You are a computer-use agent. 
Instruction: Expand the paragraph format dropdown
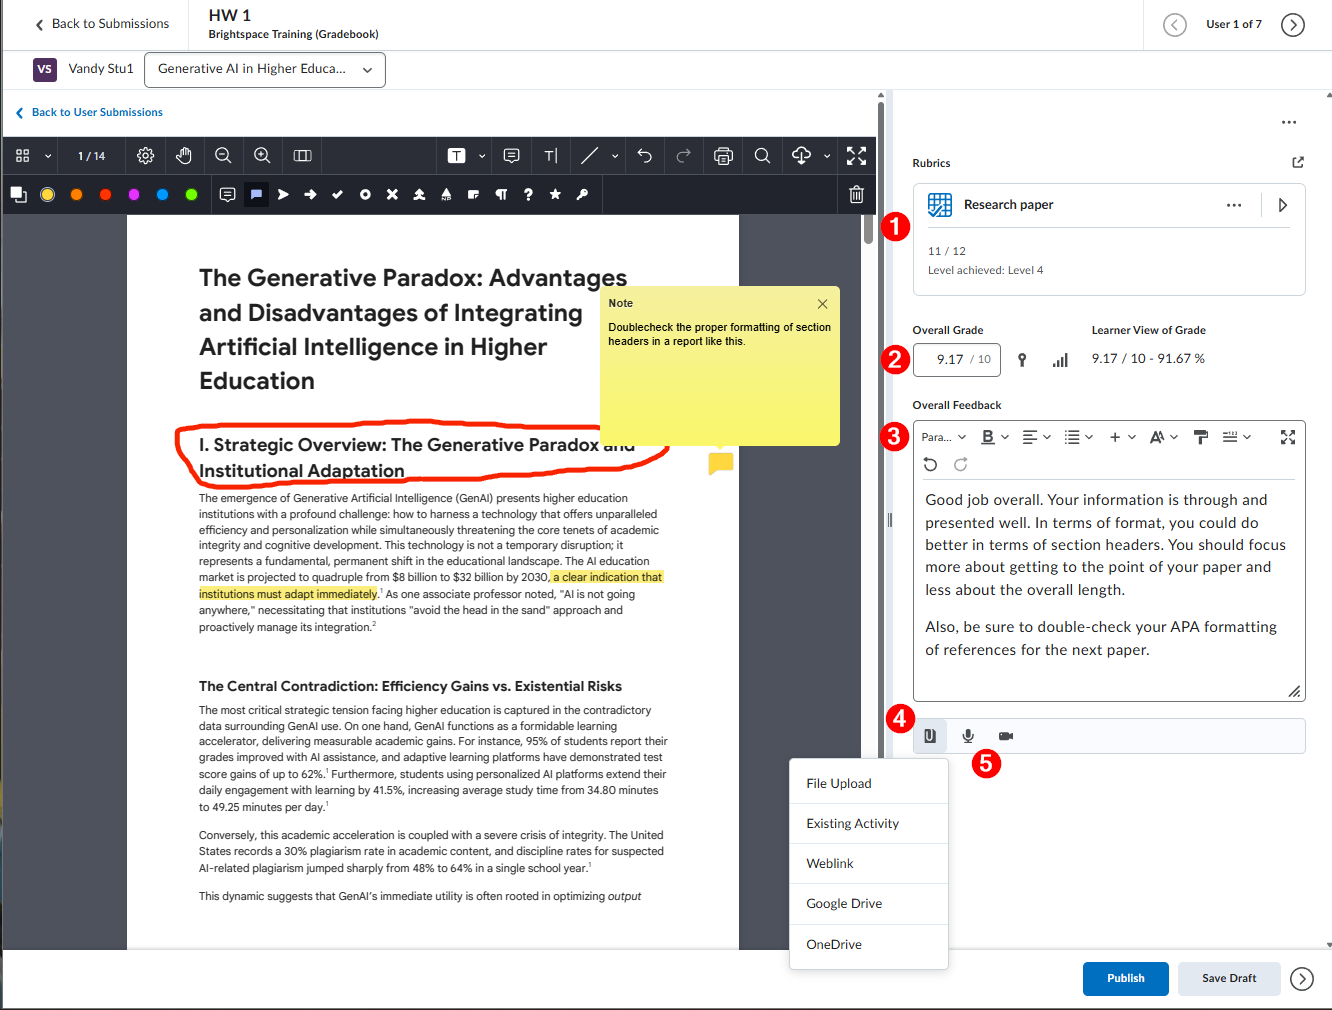coord(944,437)
